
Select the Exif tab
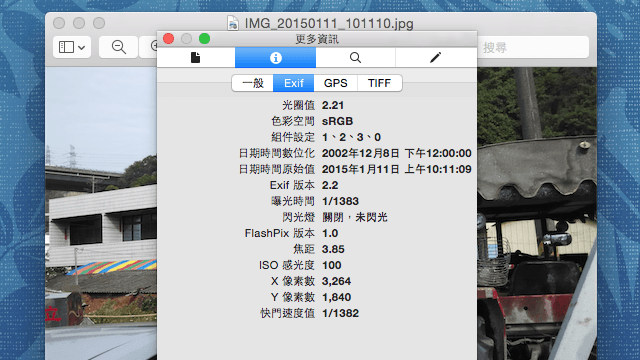tap(293, 83)
